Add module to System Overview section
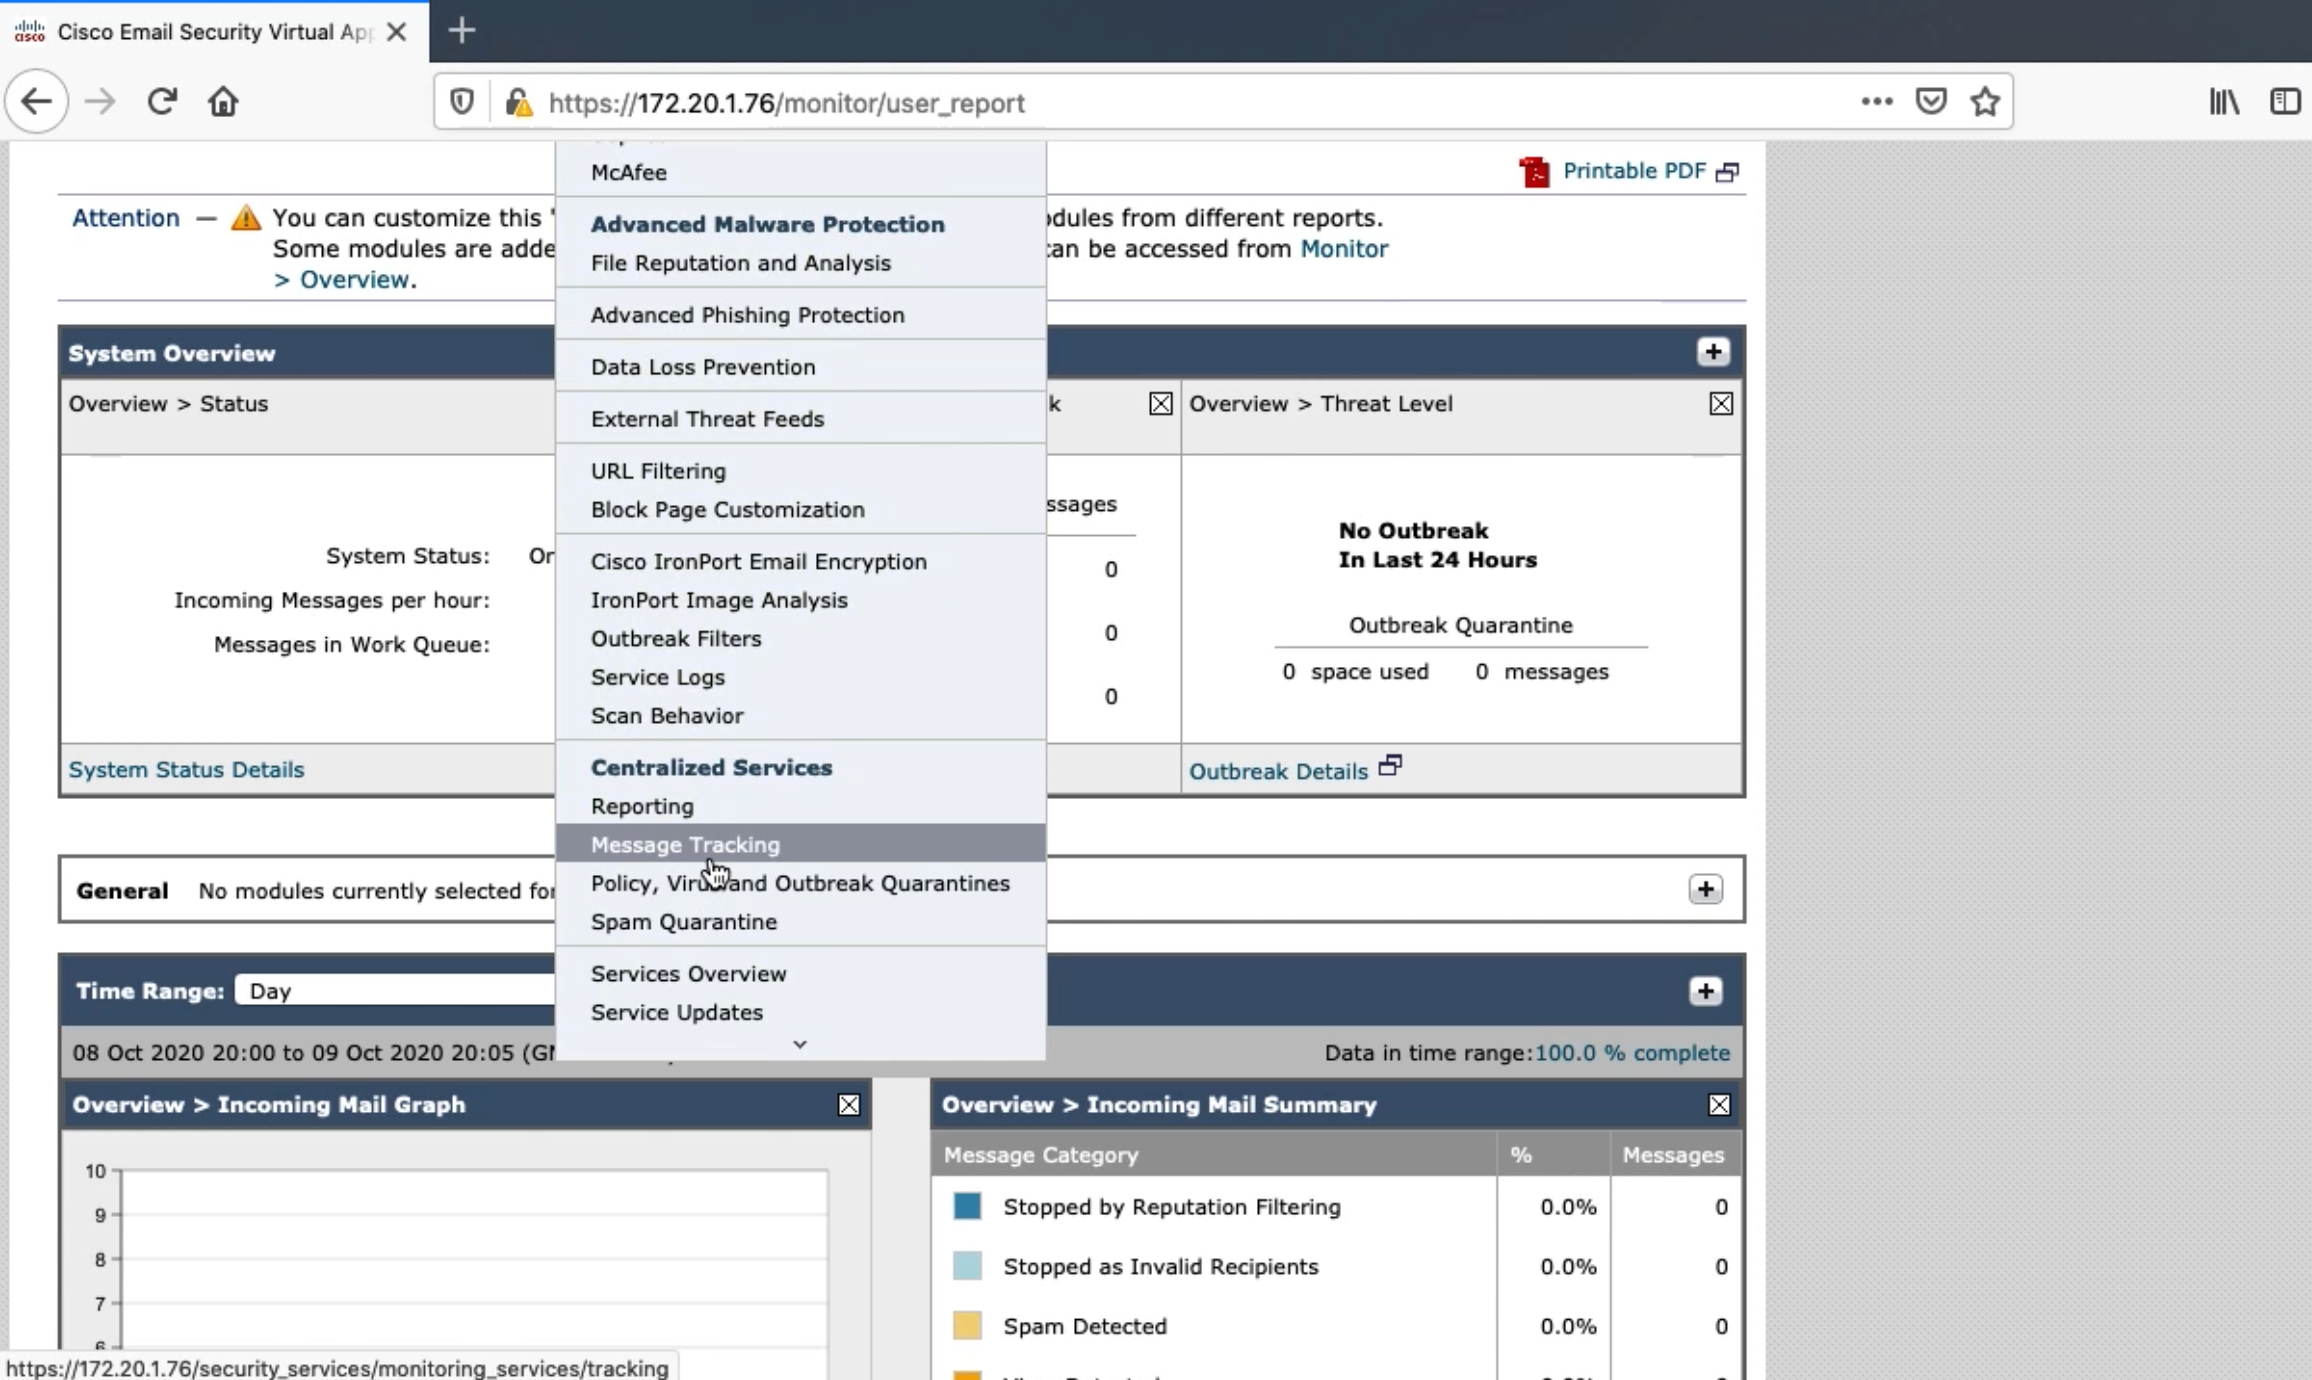 [x=1713, y=352]
